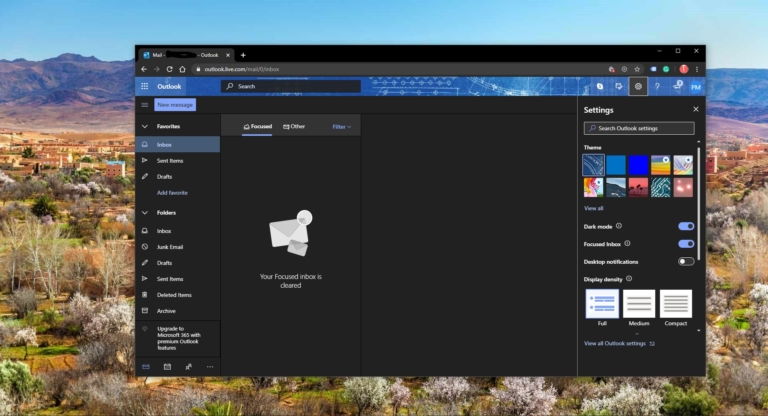Open the Filter dropdown
Image resolution: width=768 pixels, height=416 pixels.
tap(342, 127)
